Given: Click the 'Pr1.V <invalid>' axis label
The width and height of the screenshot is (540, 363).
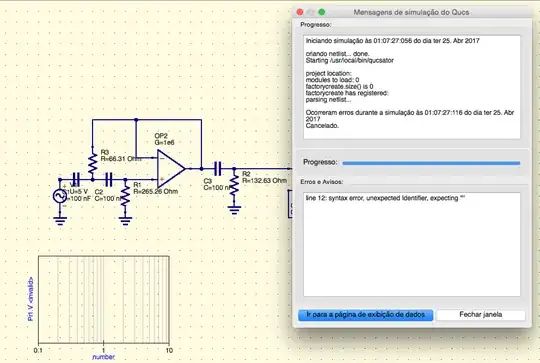Looking at the screenshot, I should (31, 299).
